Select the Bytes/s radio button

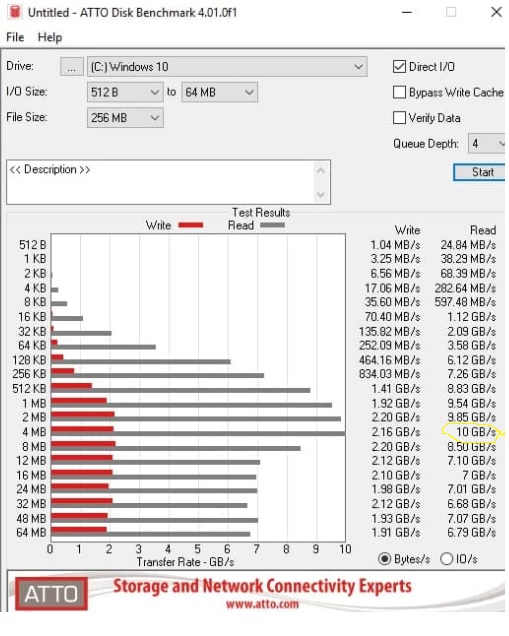pyautogui.click(x=384, y=559)
